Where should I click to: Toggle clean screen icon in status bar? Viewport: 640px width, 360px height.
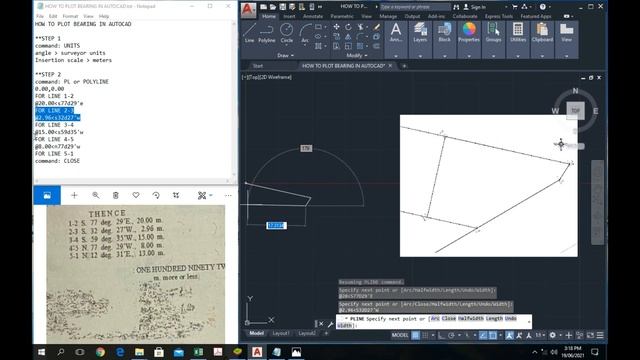pyautogui.click(x=590, y=335)
